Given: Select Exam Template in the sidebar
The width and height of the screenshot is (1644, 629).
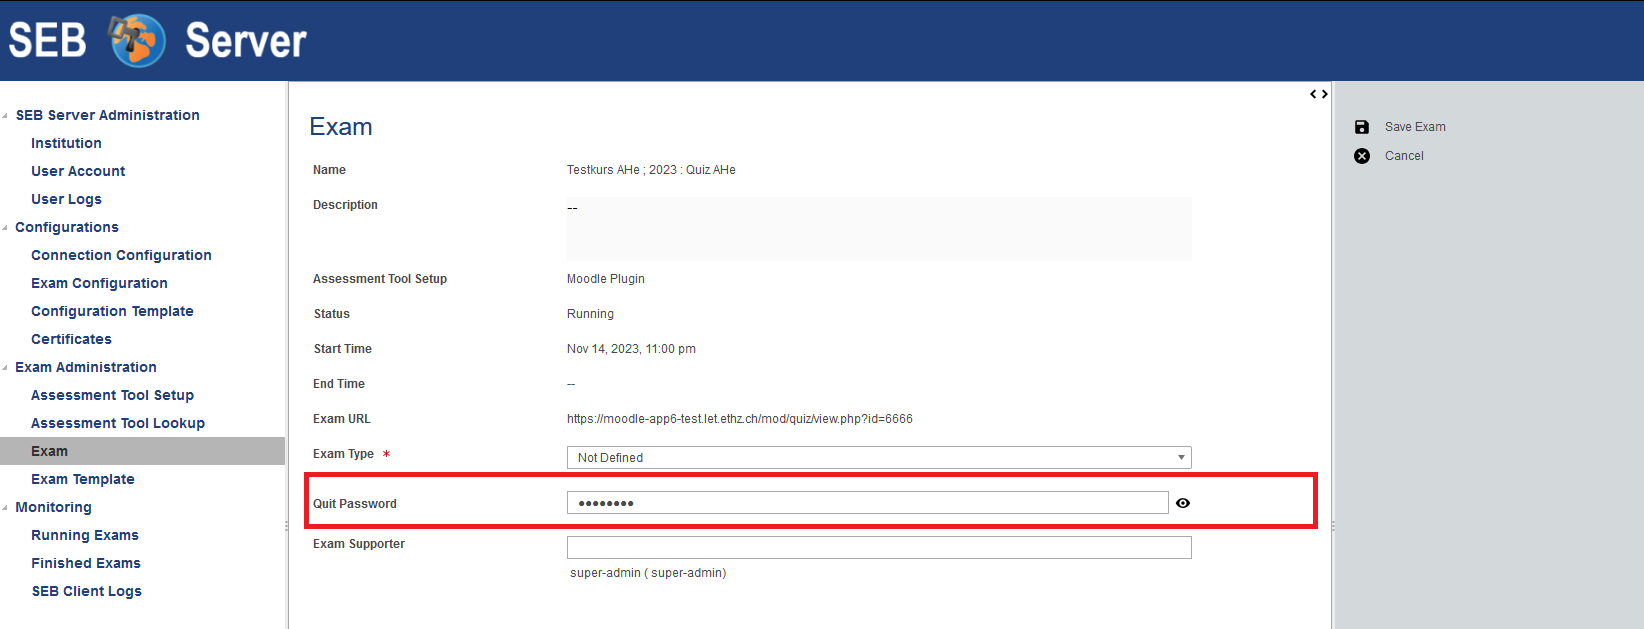Looking at the screenshot, I should tap(83, 479).
